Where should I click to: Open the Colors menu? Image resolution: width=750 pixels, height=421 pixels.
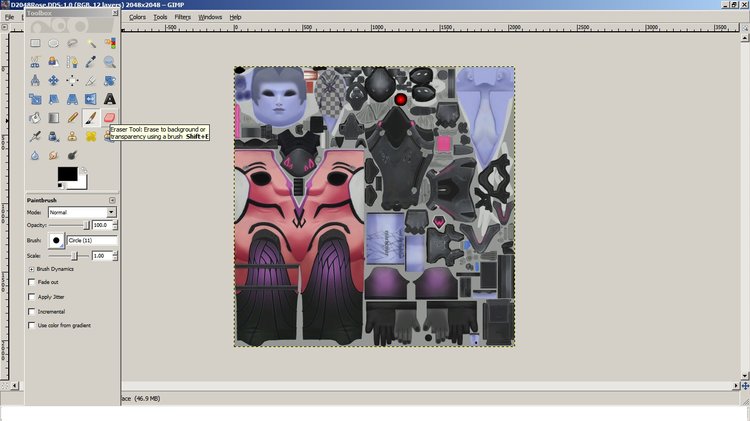137,17
